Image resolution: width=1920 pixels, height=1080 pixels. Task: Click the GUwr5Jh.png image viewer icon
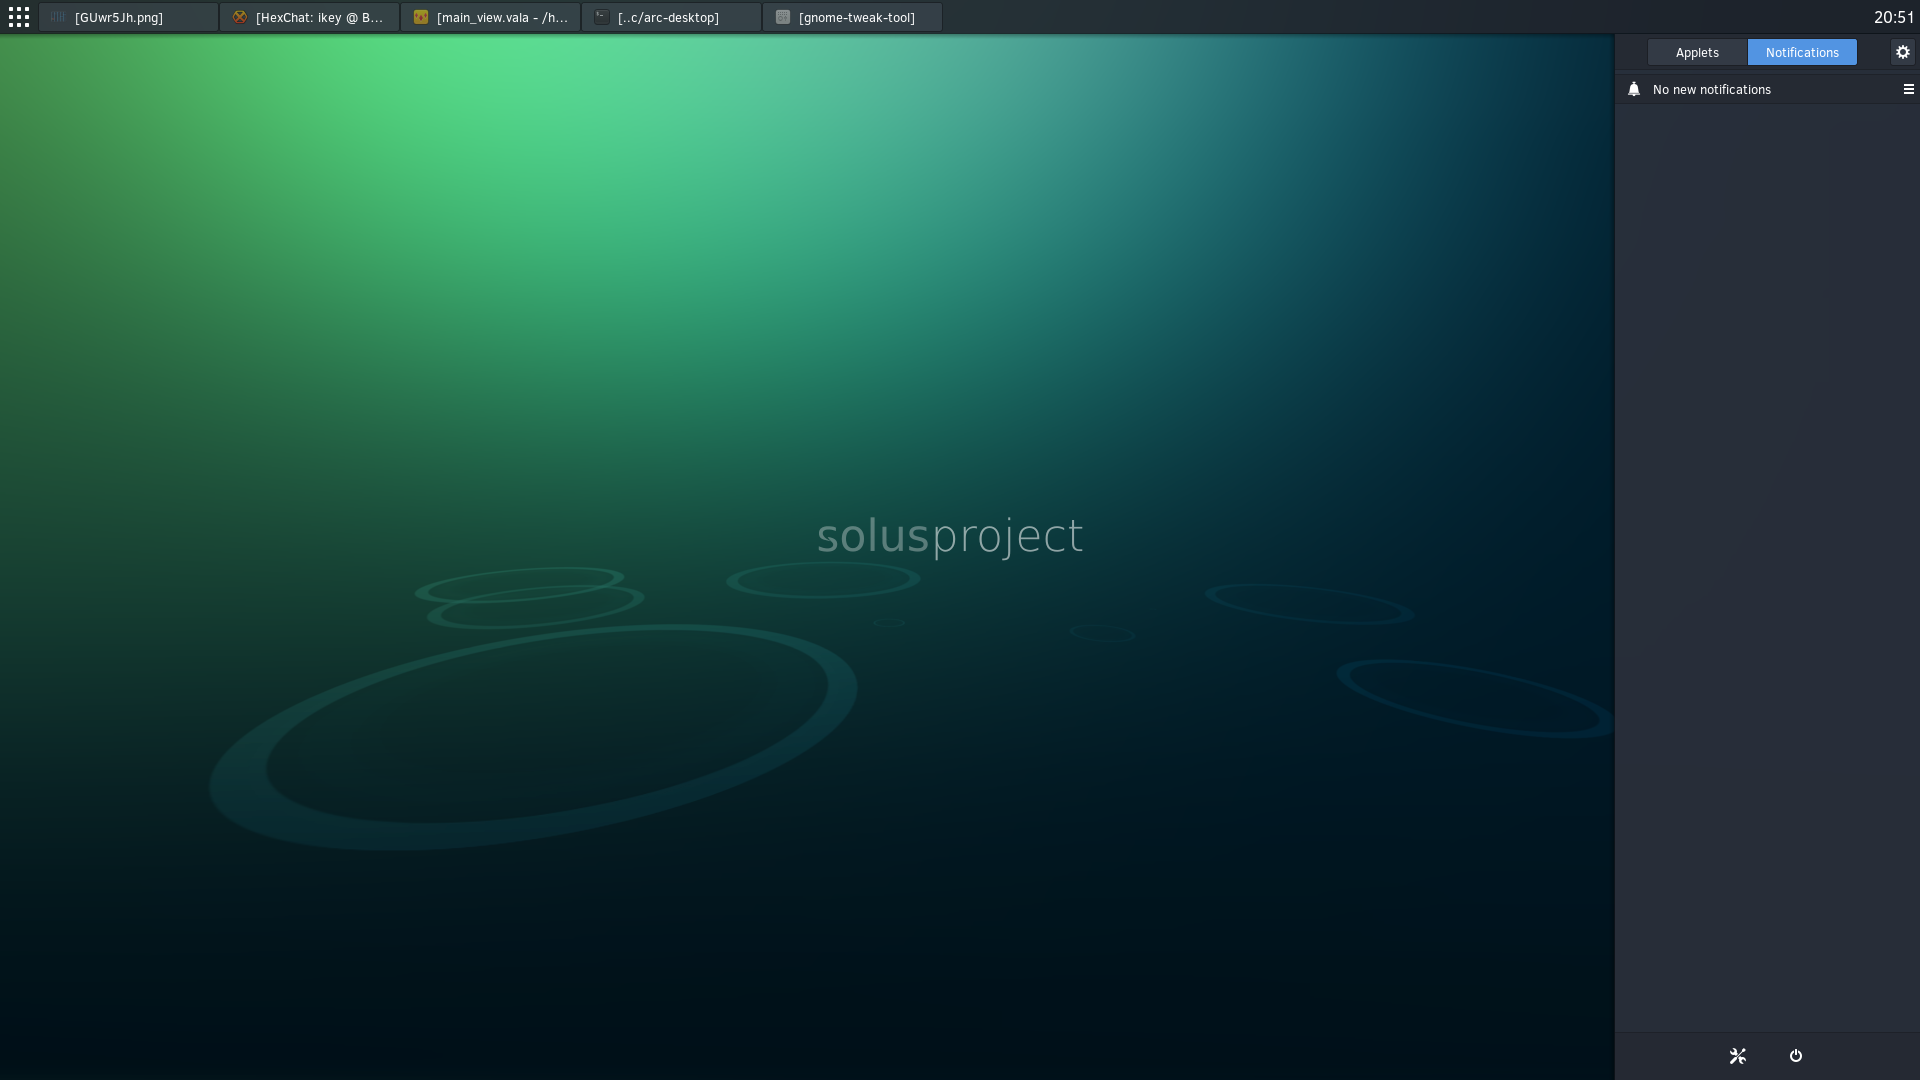coord(59,17)
